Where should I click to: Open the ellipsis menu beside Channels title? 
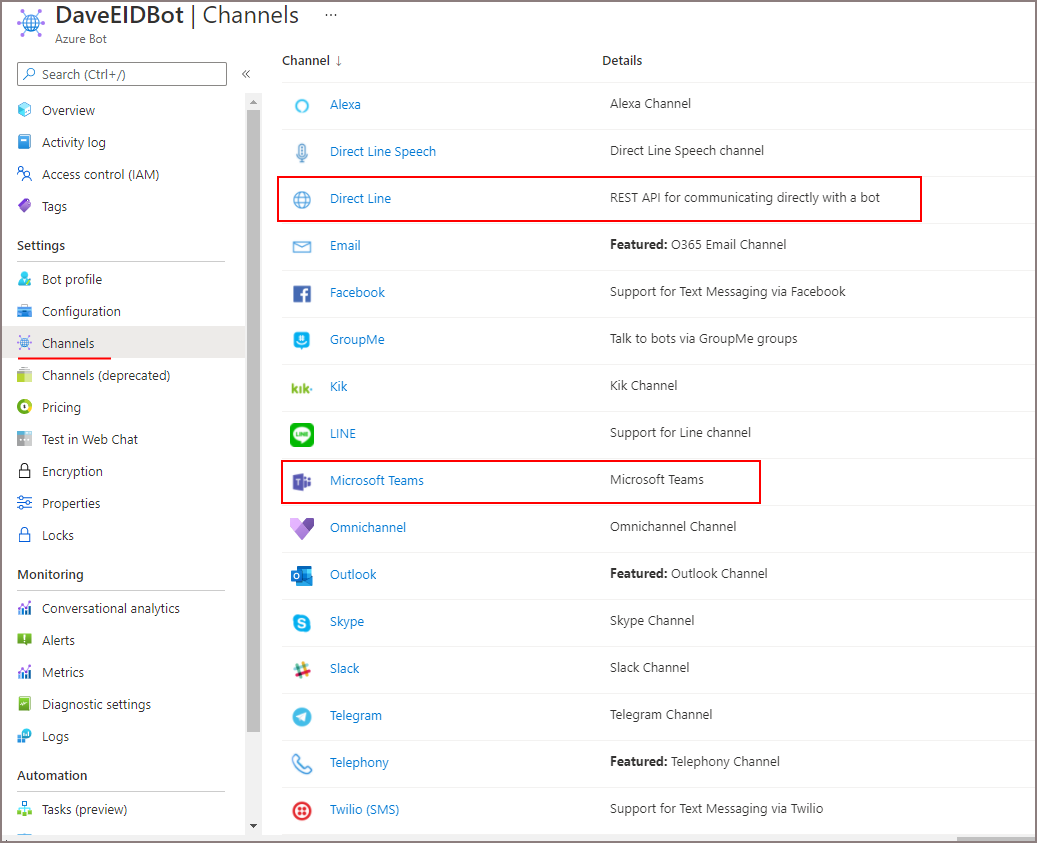point(330,14)
